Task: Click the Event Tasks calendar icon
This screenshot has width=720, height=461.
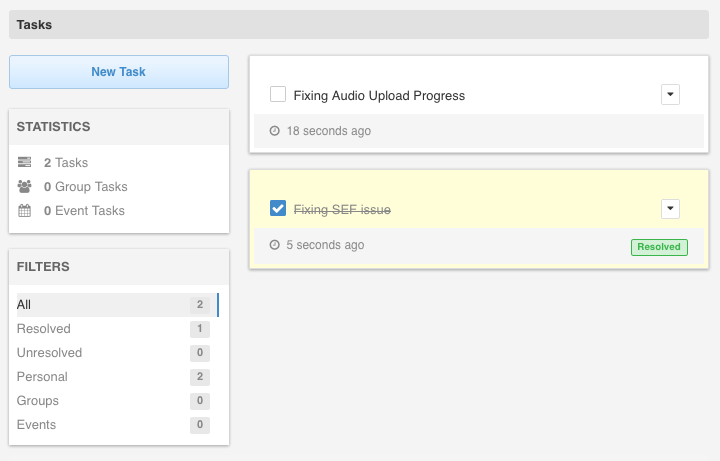Action: [25, 210]
